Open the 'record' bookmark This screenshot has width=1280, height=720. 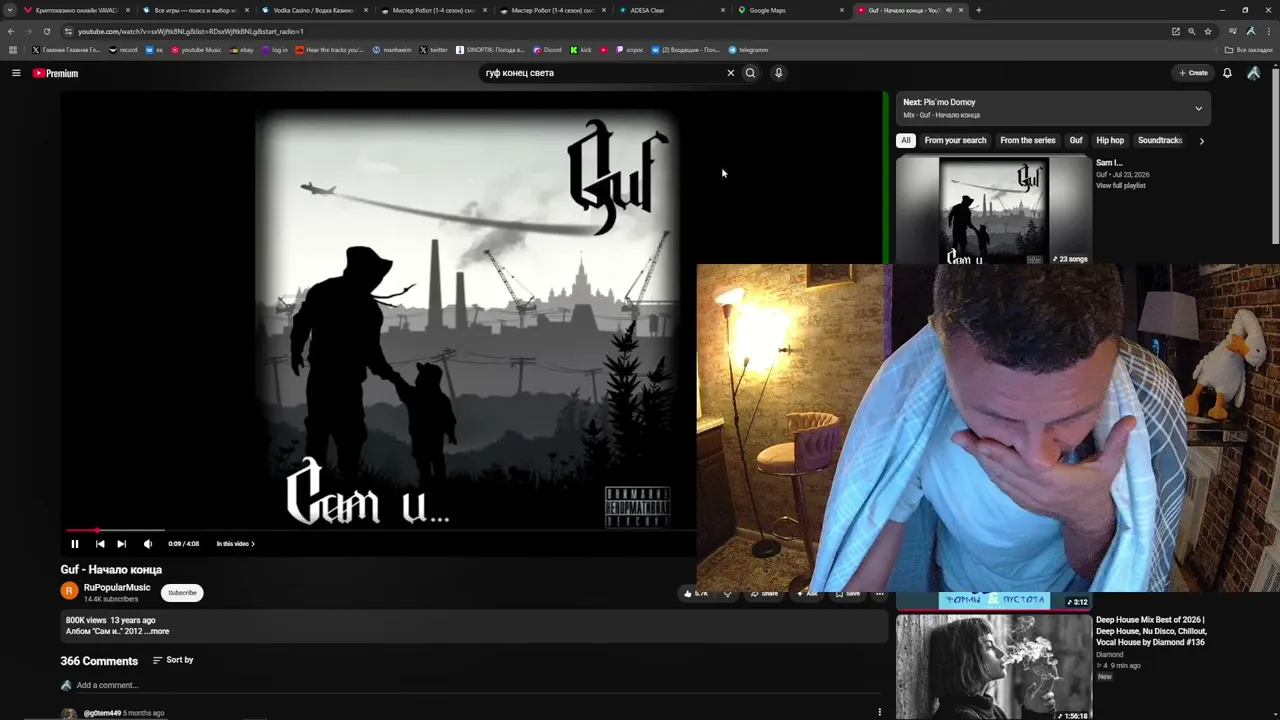[x=123, y=50]
